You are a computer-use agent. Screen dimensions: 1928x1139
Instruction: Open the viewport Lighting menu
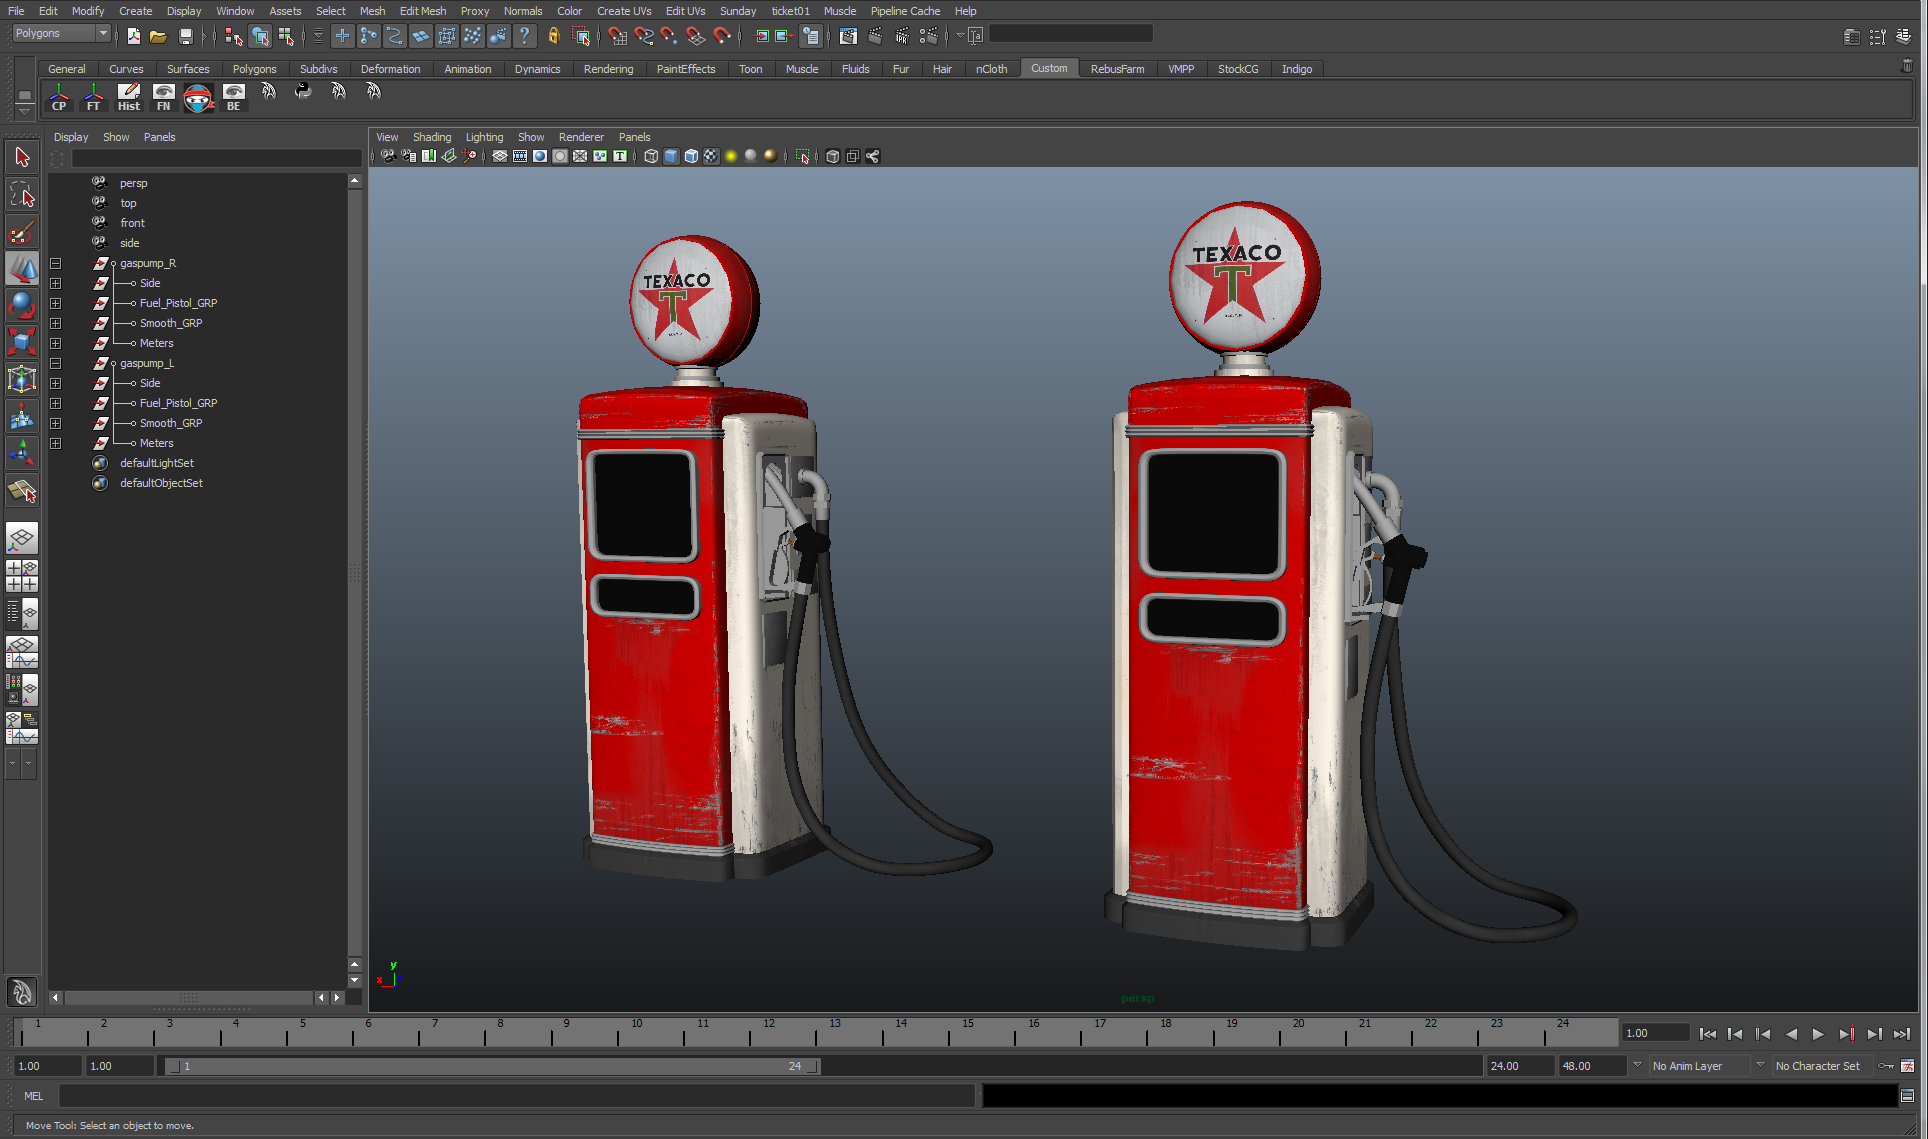484,137
